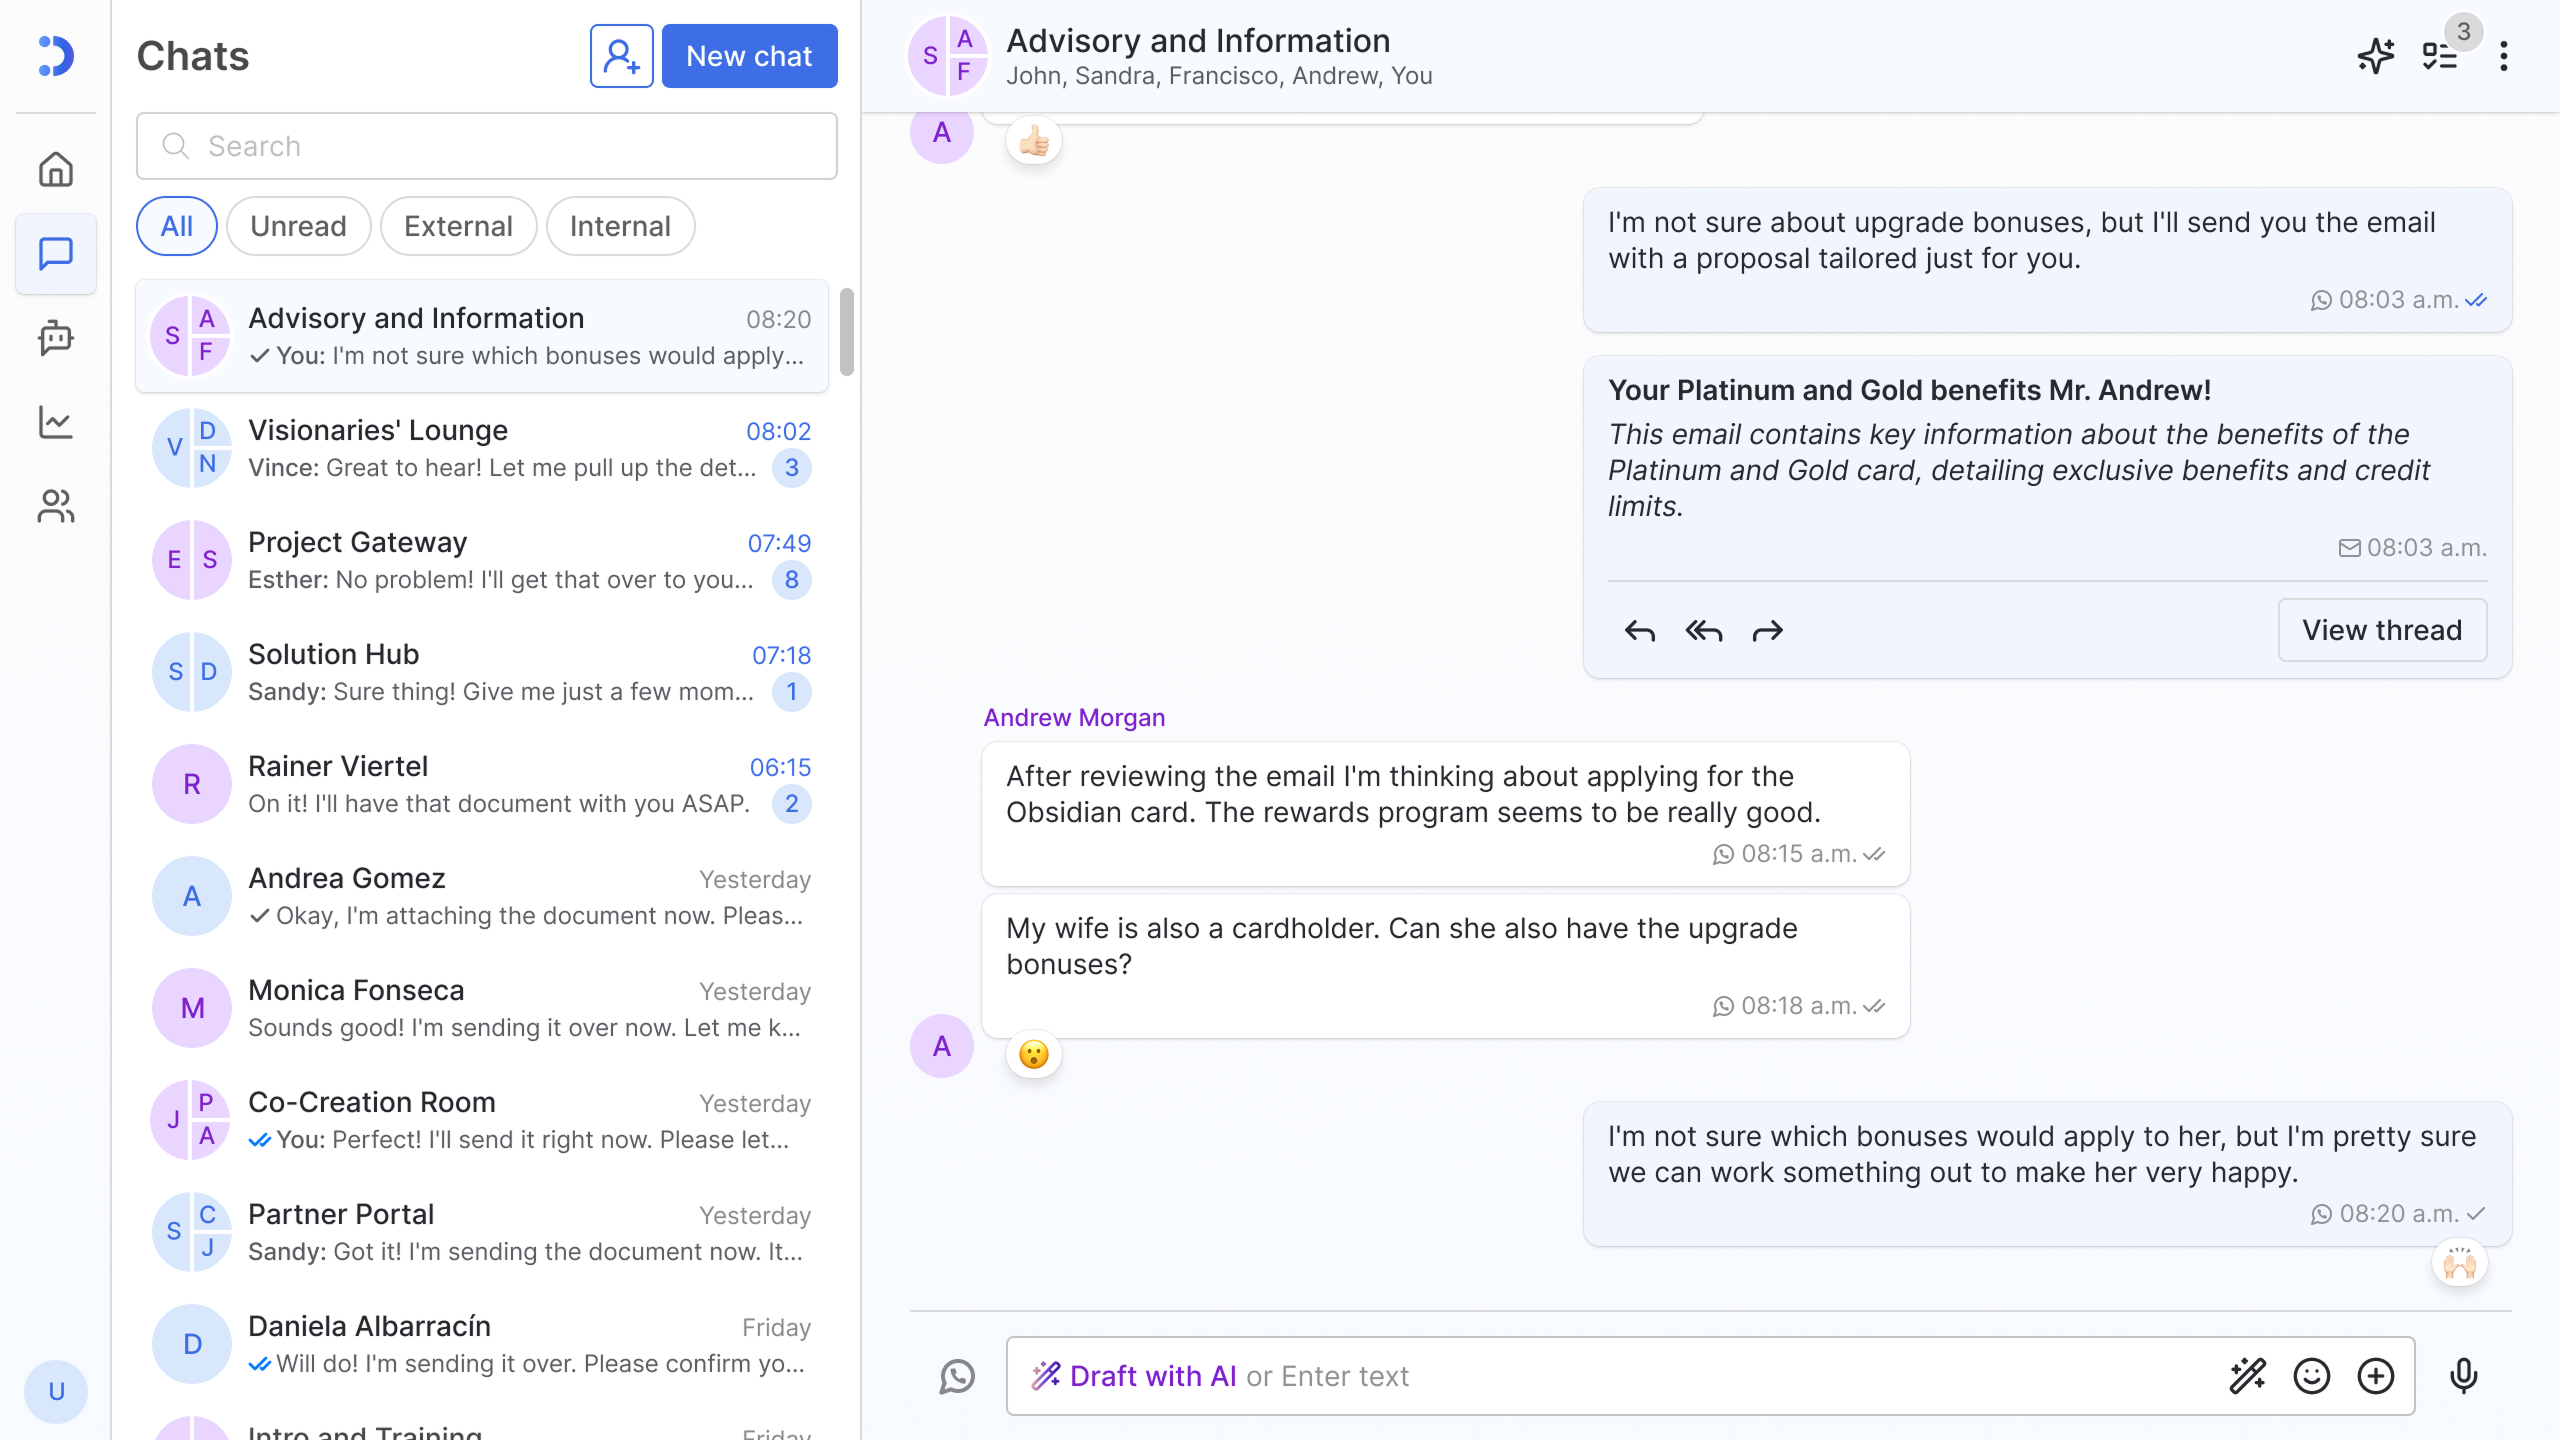Viewport: 2560px width, 1440px height.
Task: Open the emoji picker in message box
Action: [x=2311, y=1376]
